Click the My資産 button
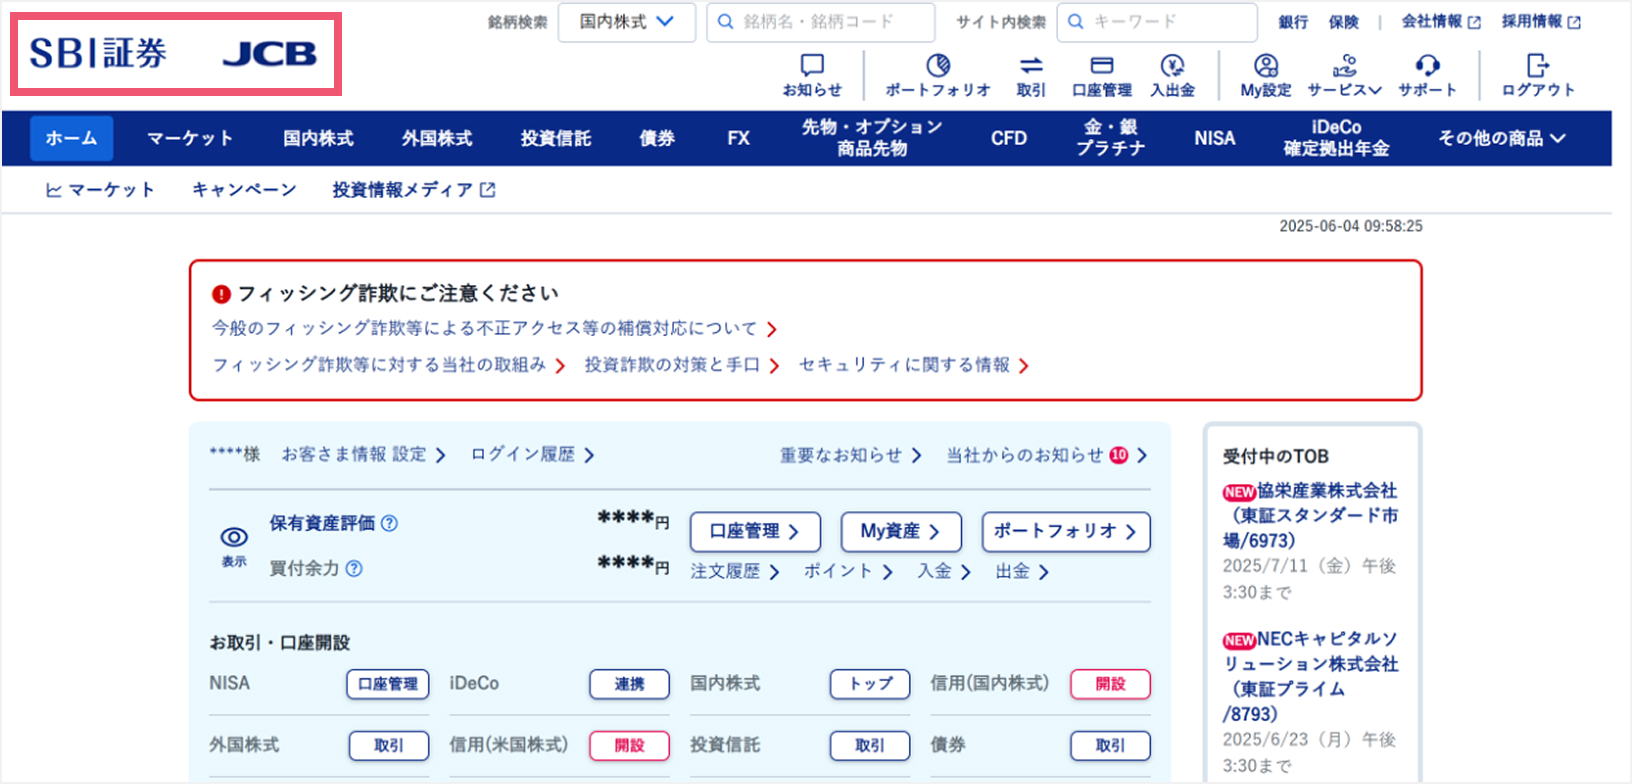 click(x=901, y=532)
